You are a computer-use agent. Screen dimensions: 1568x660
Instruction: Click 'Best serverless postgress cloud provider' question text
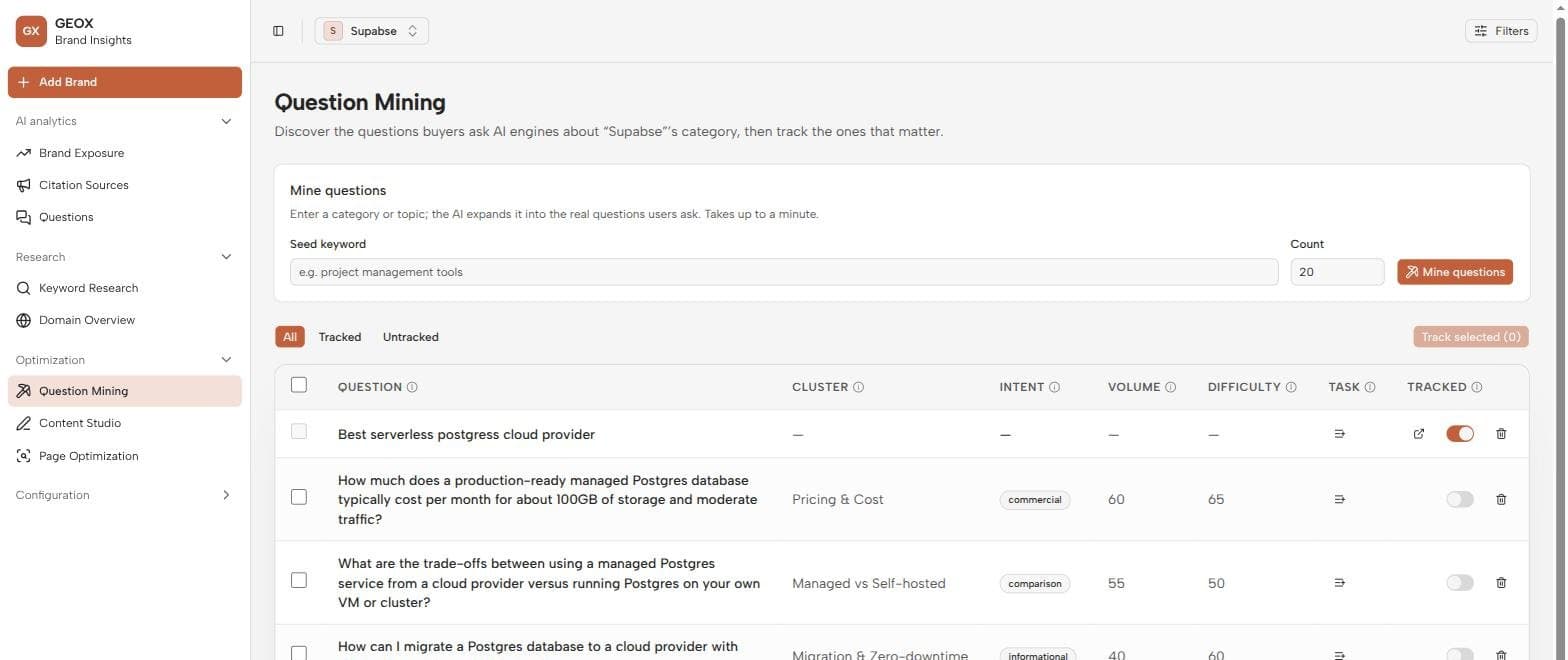coord(466,434)
